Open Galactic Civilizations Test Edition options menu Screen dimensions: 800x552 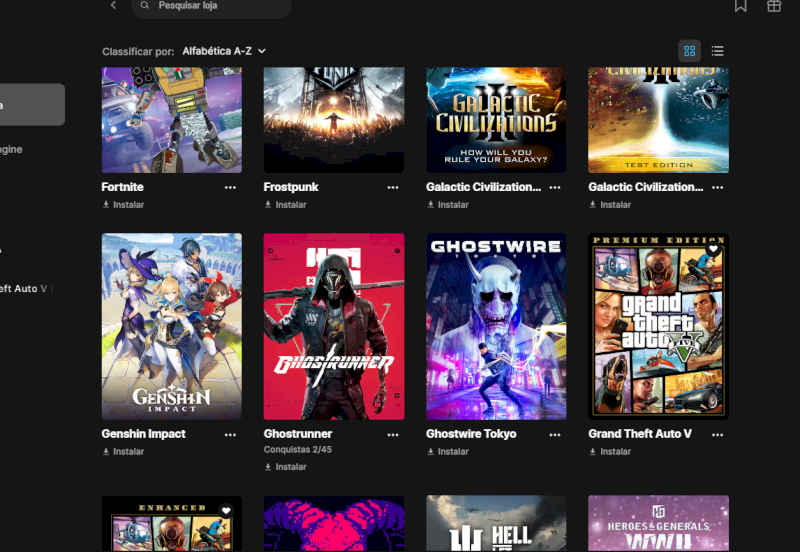pos(717,187)
